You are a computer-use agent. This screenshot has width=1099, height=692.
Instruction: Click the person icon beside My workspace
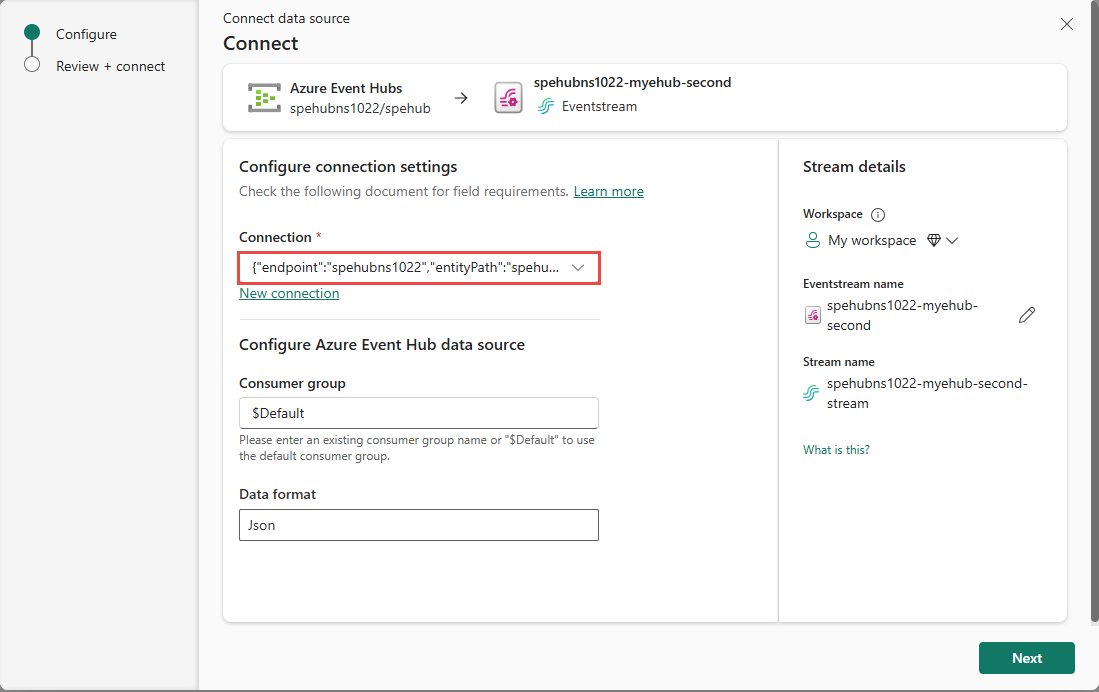812,240
